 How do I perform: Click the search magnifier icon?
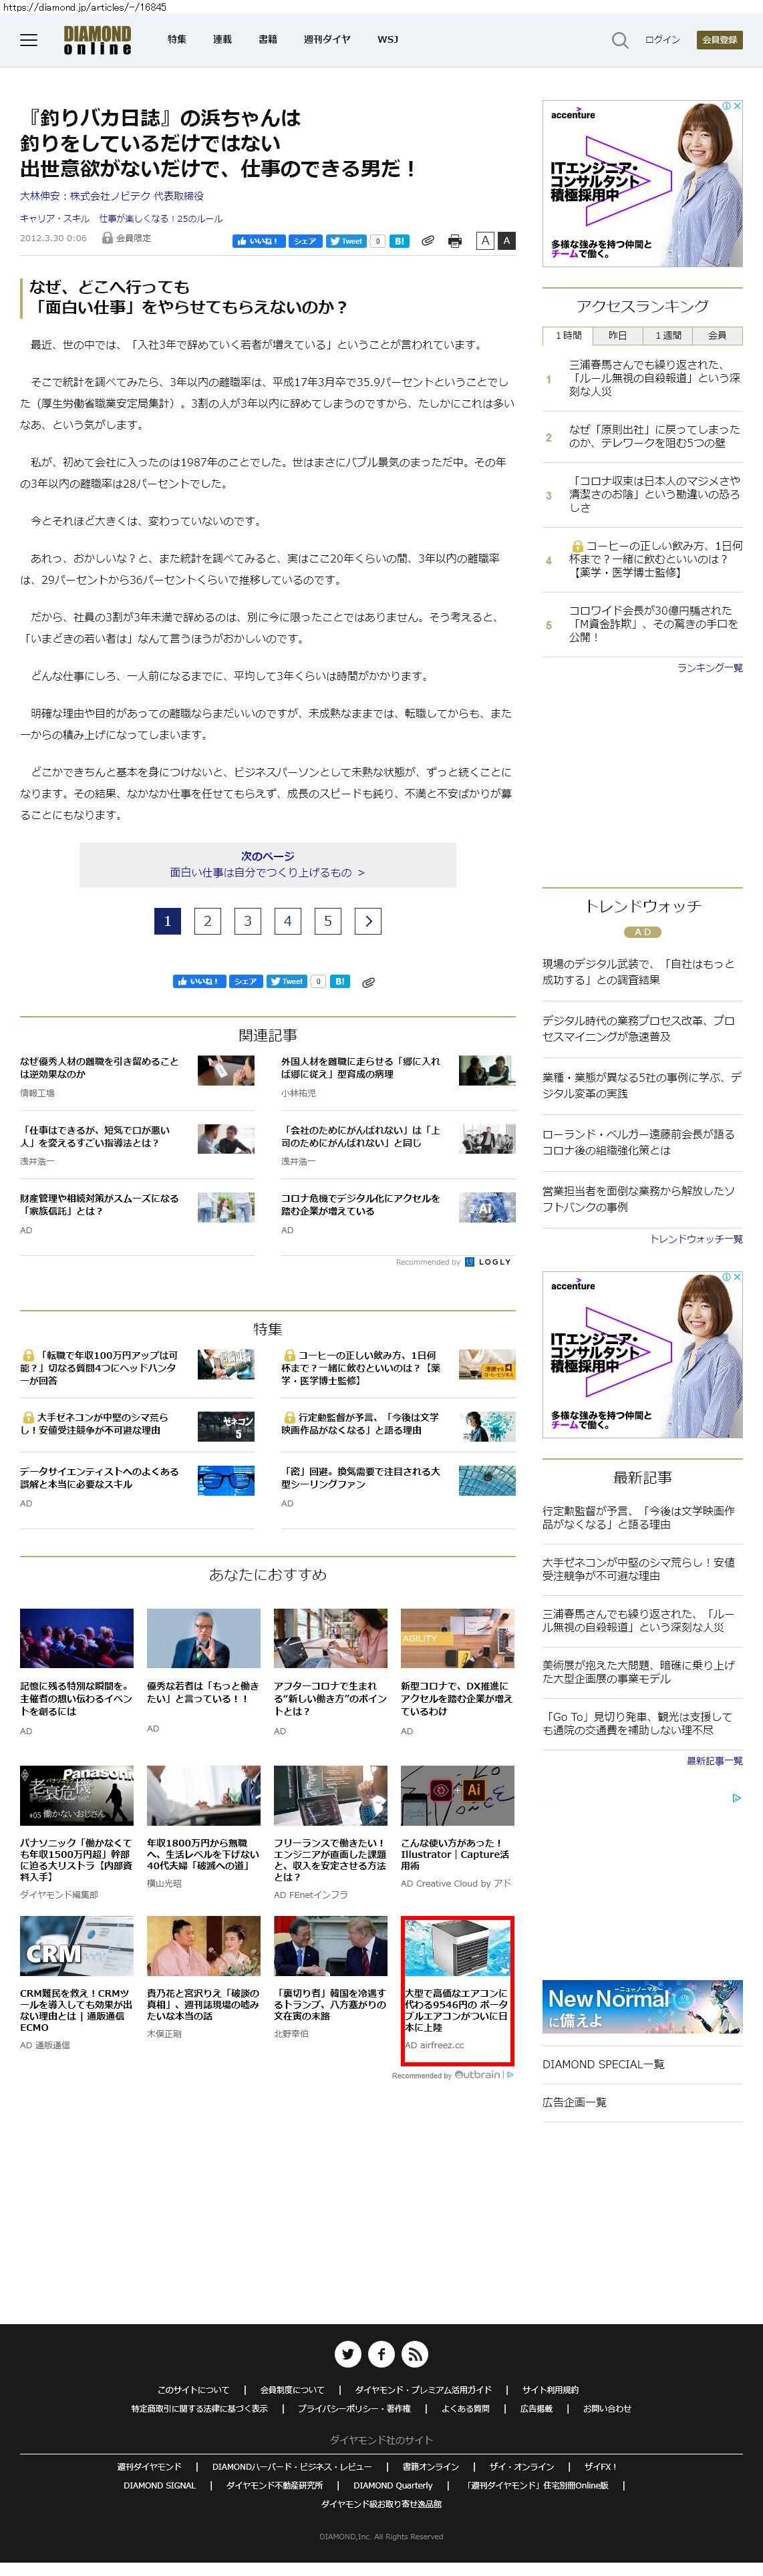point(619,40)
